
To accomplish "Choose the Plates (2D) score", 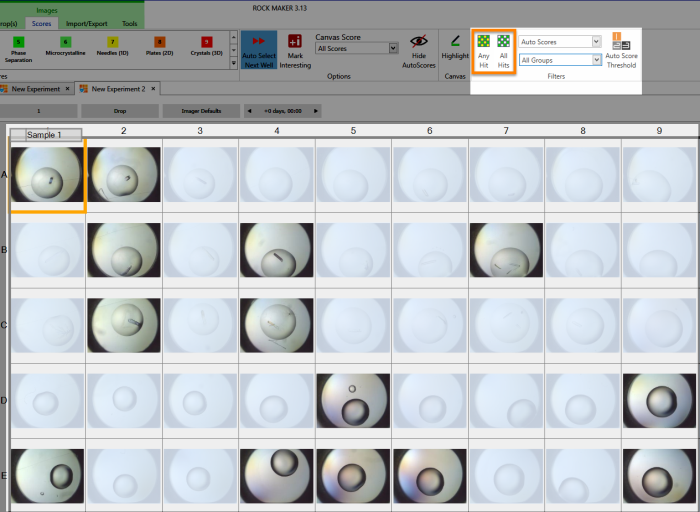I will (x=159, y=42).
